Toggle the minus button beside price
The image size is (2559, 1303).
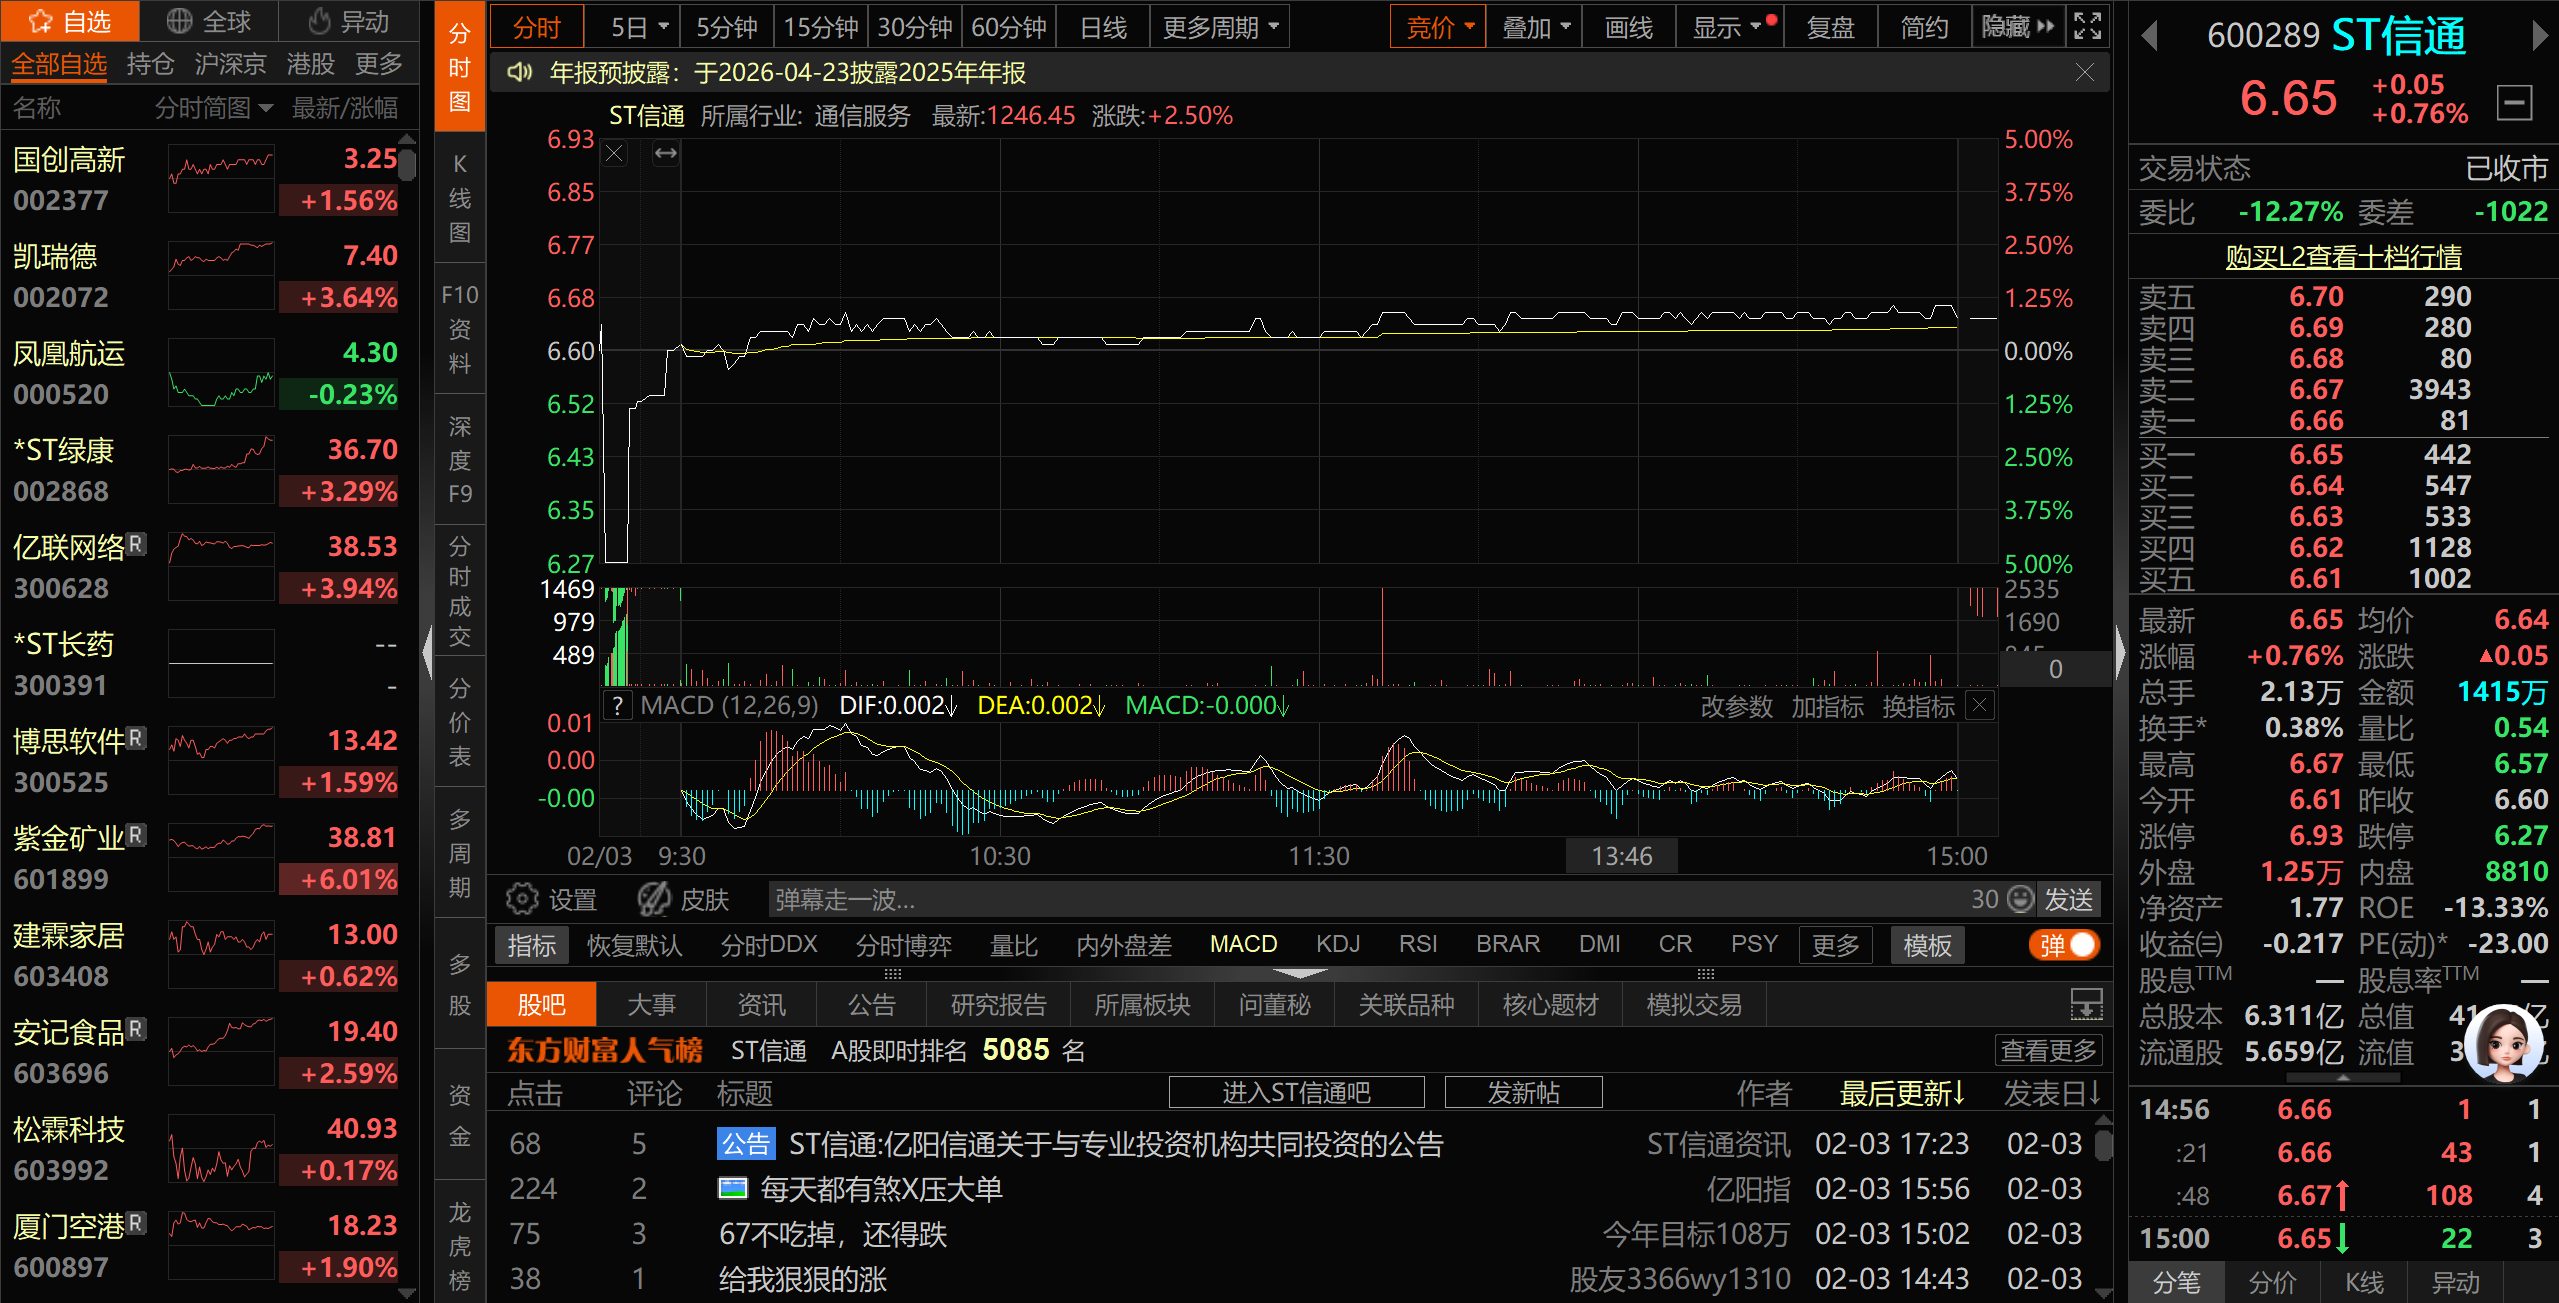(2514, 102)
